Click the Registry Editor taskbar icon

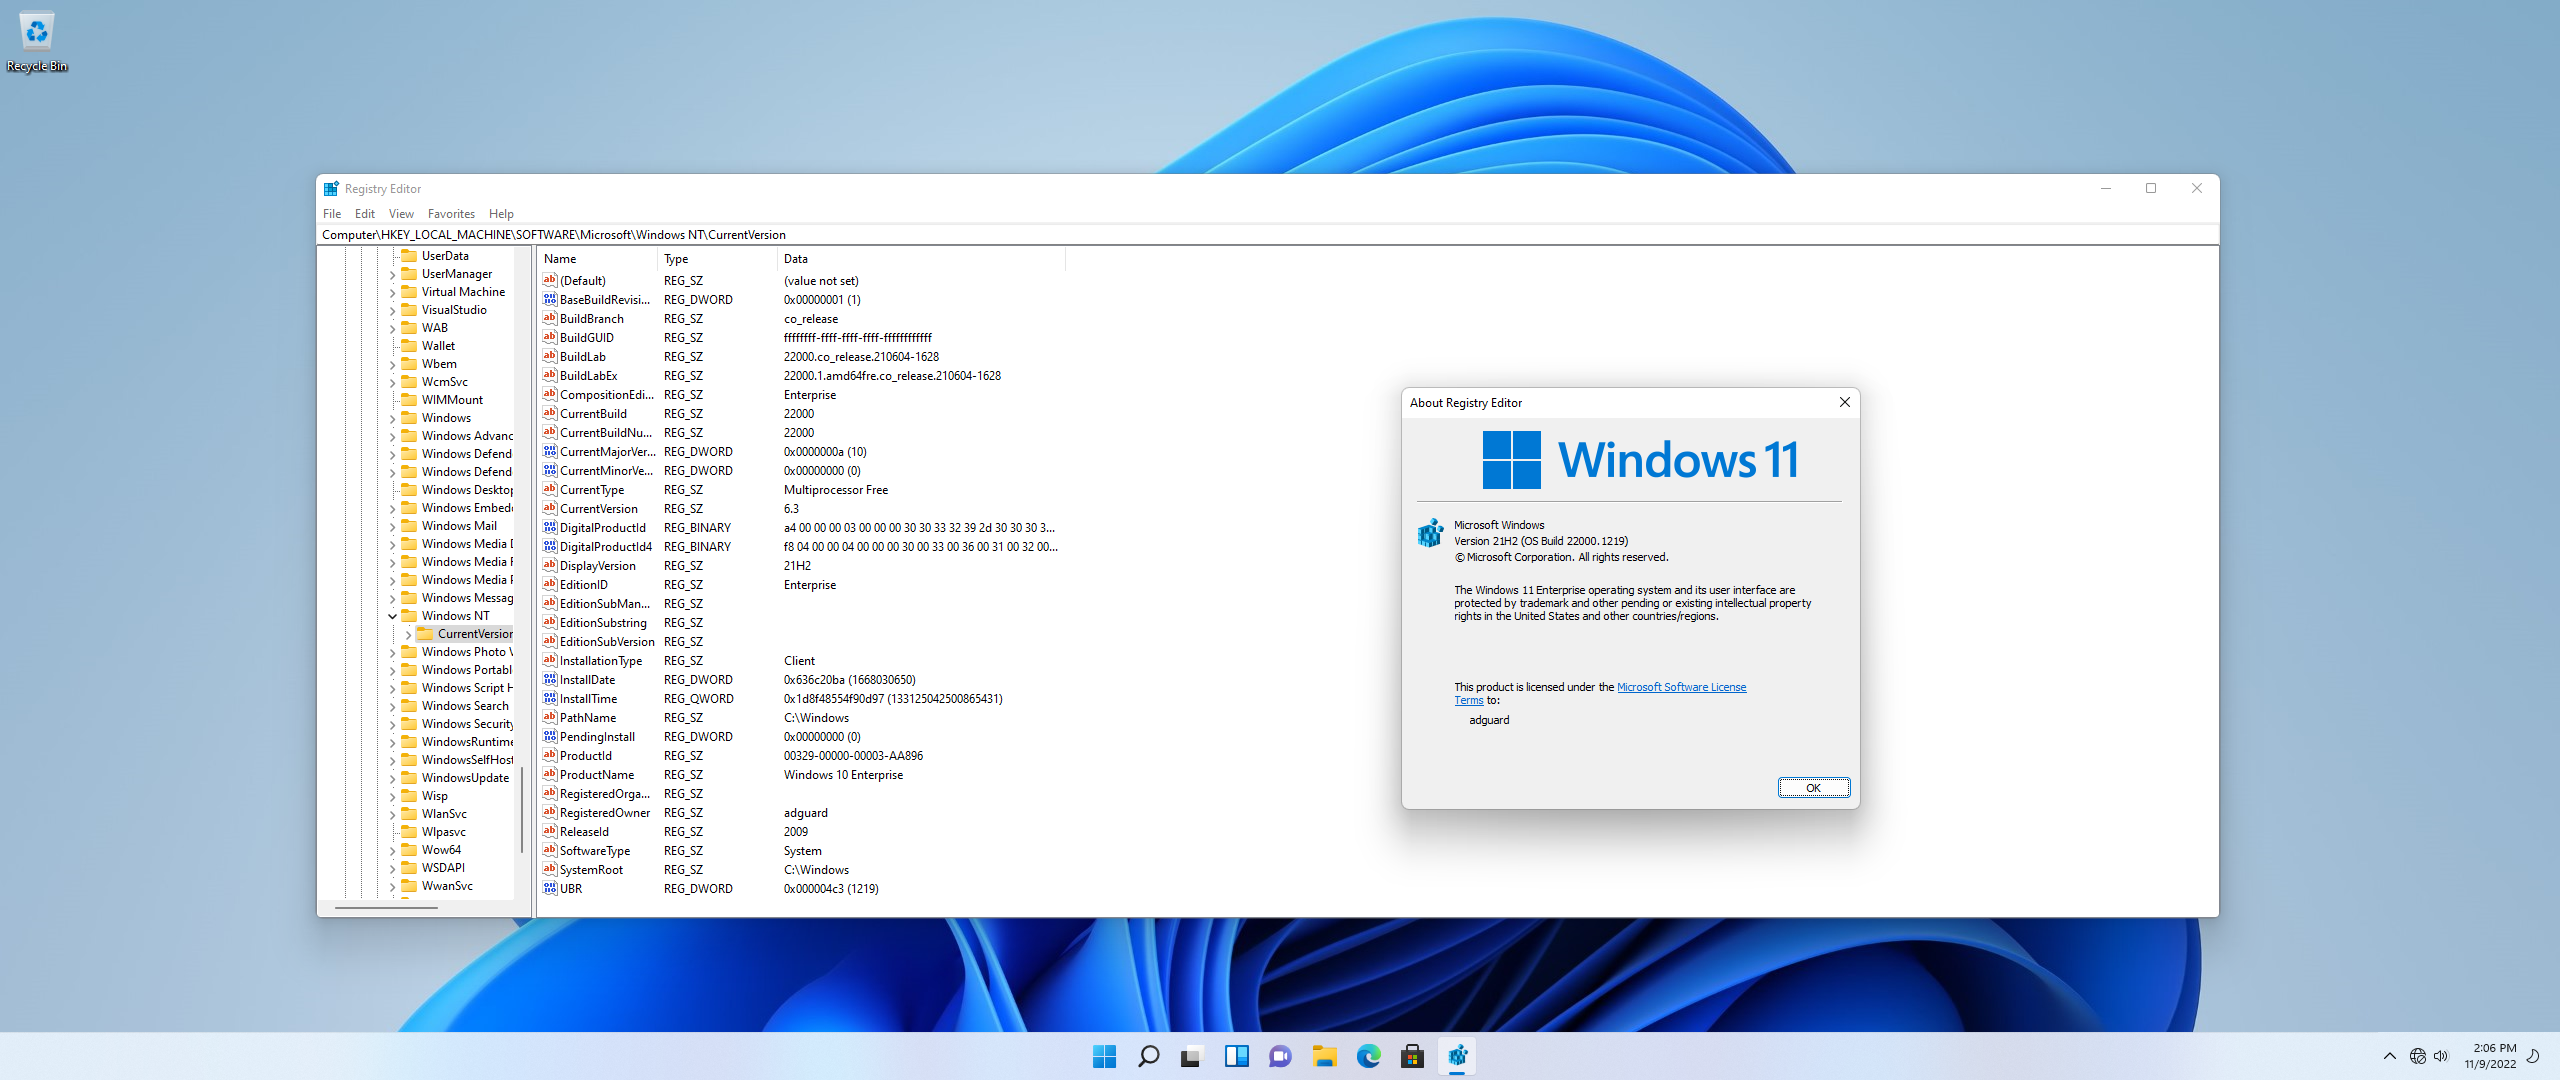[x=1457, y=1056]
